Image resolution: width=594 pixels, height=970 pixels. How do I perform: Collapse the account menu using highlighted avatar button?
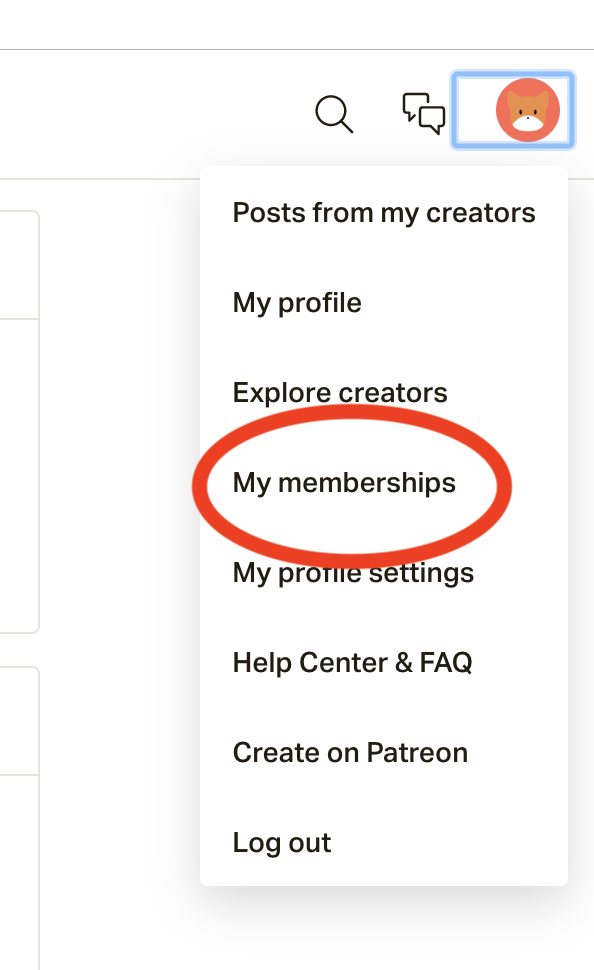(513, 110)
